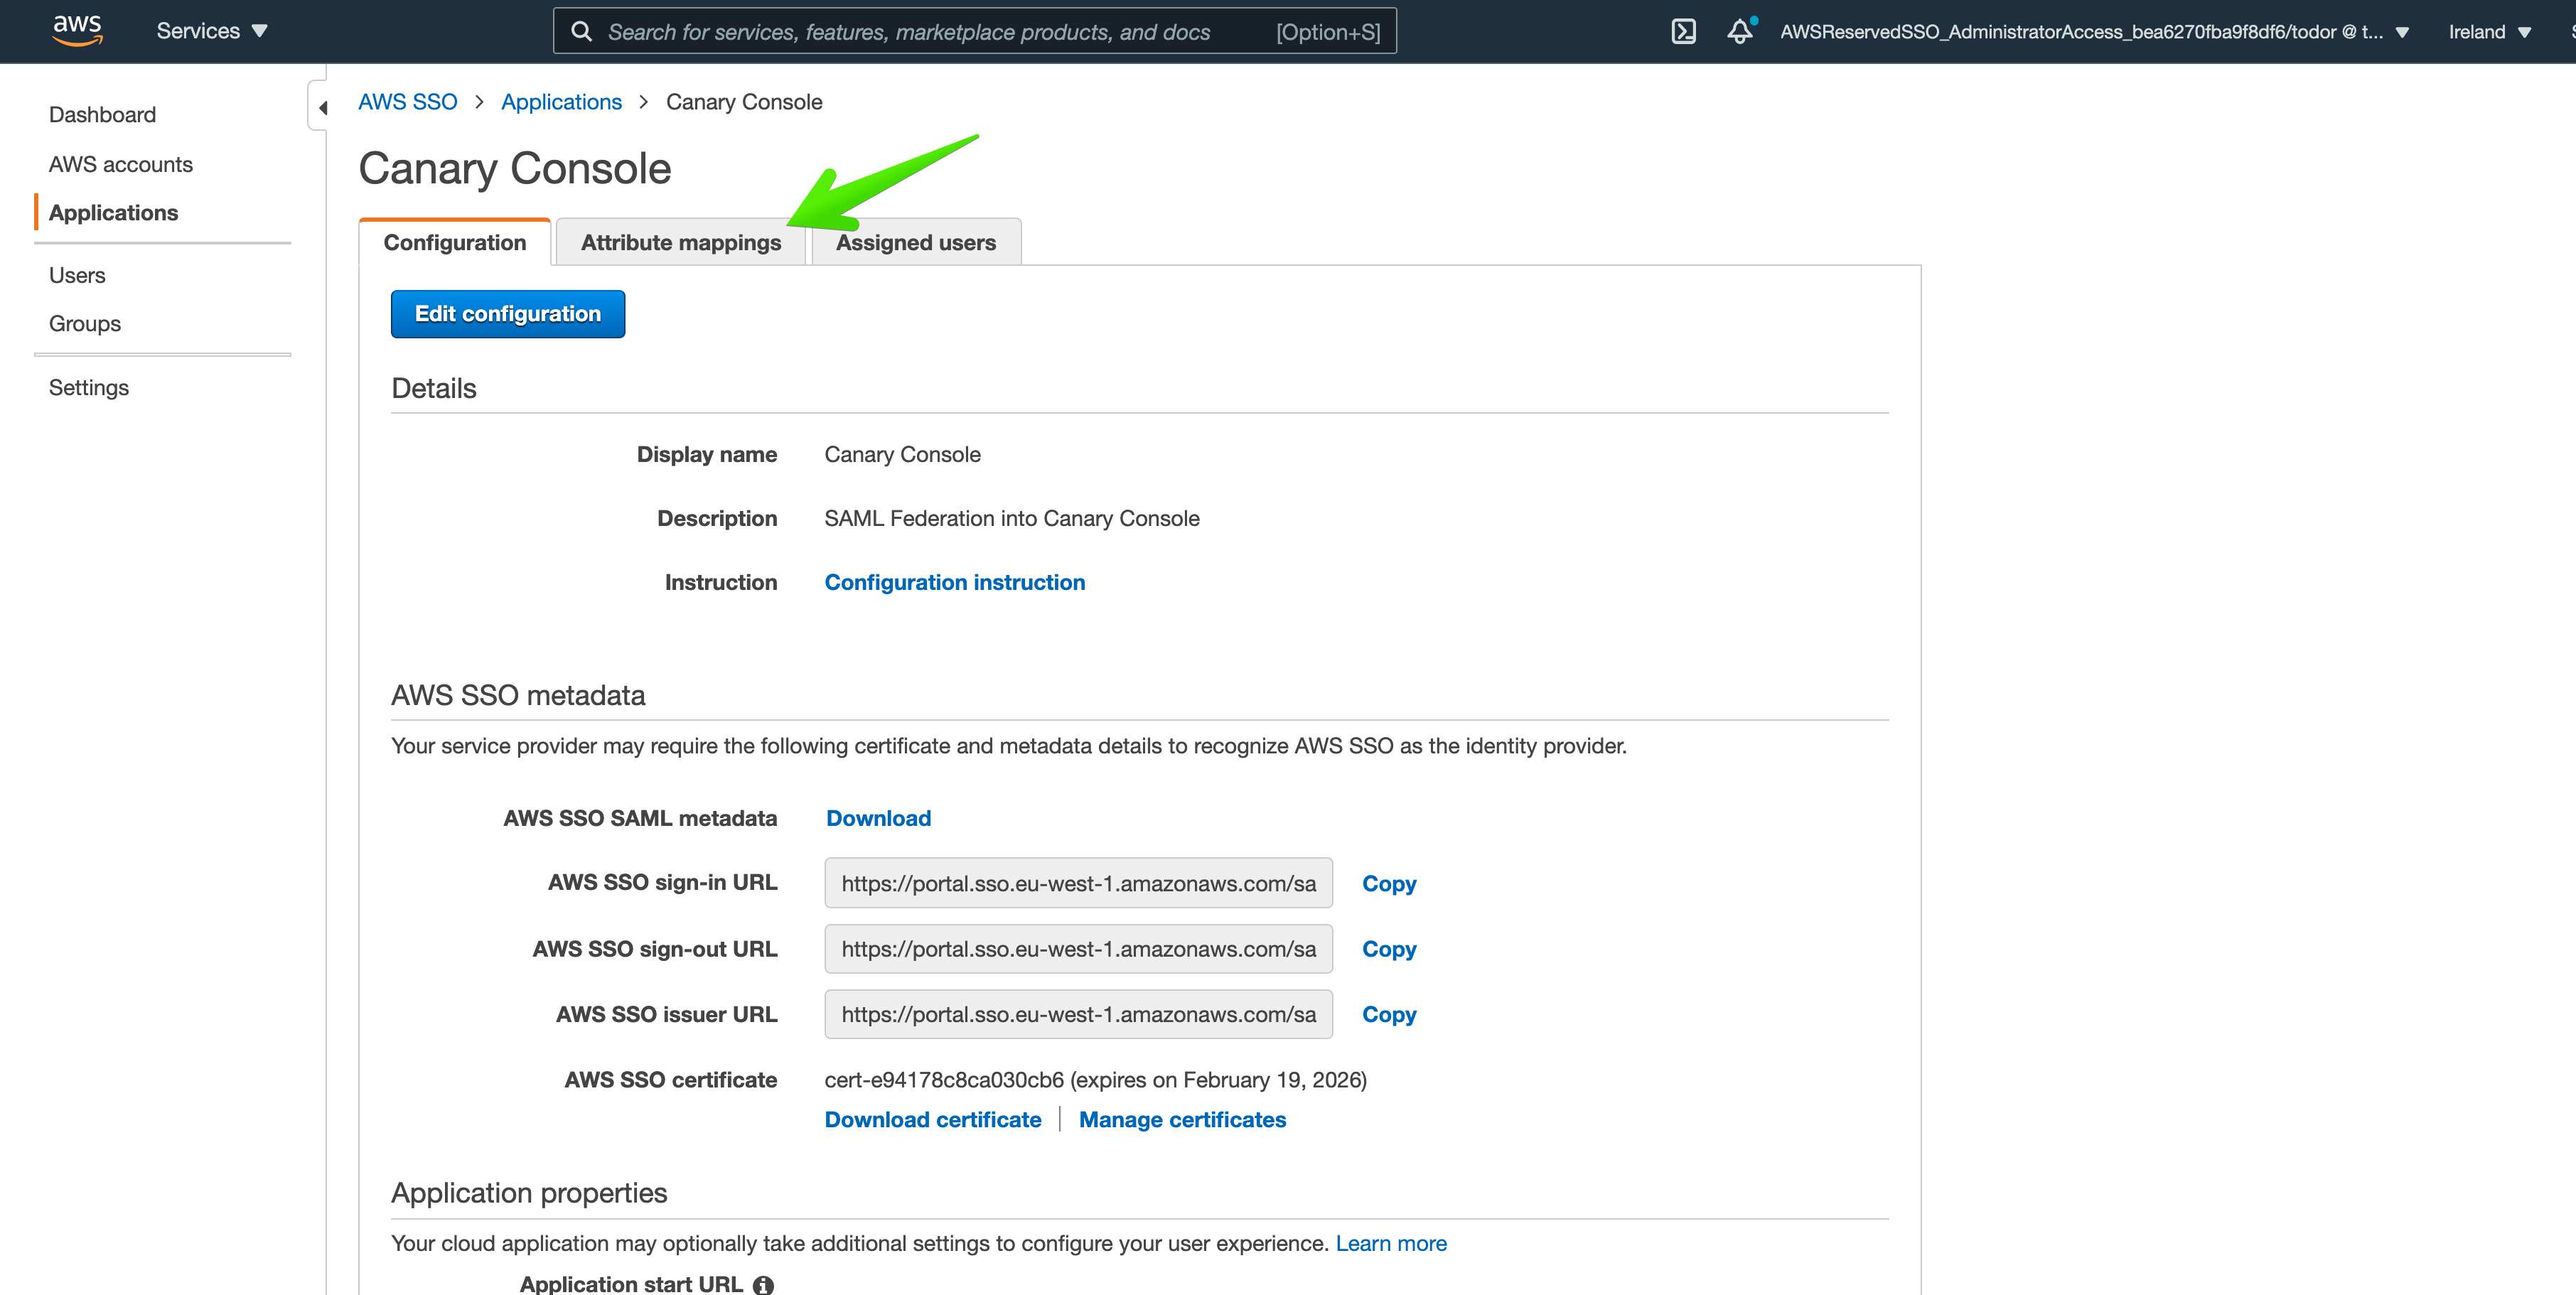Click the Application start URL info icon

763,1284
